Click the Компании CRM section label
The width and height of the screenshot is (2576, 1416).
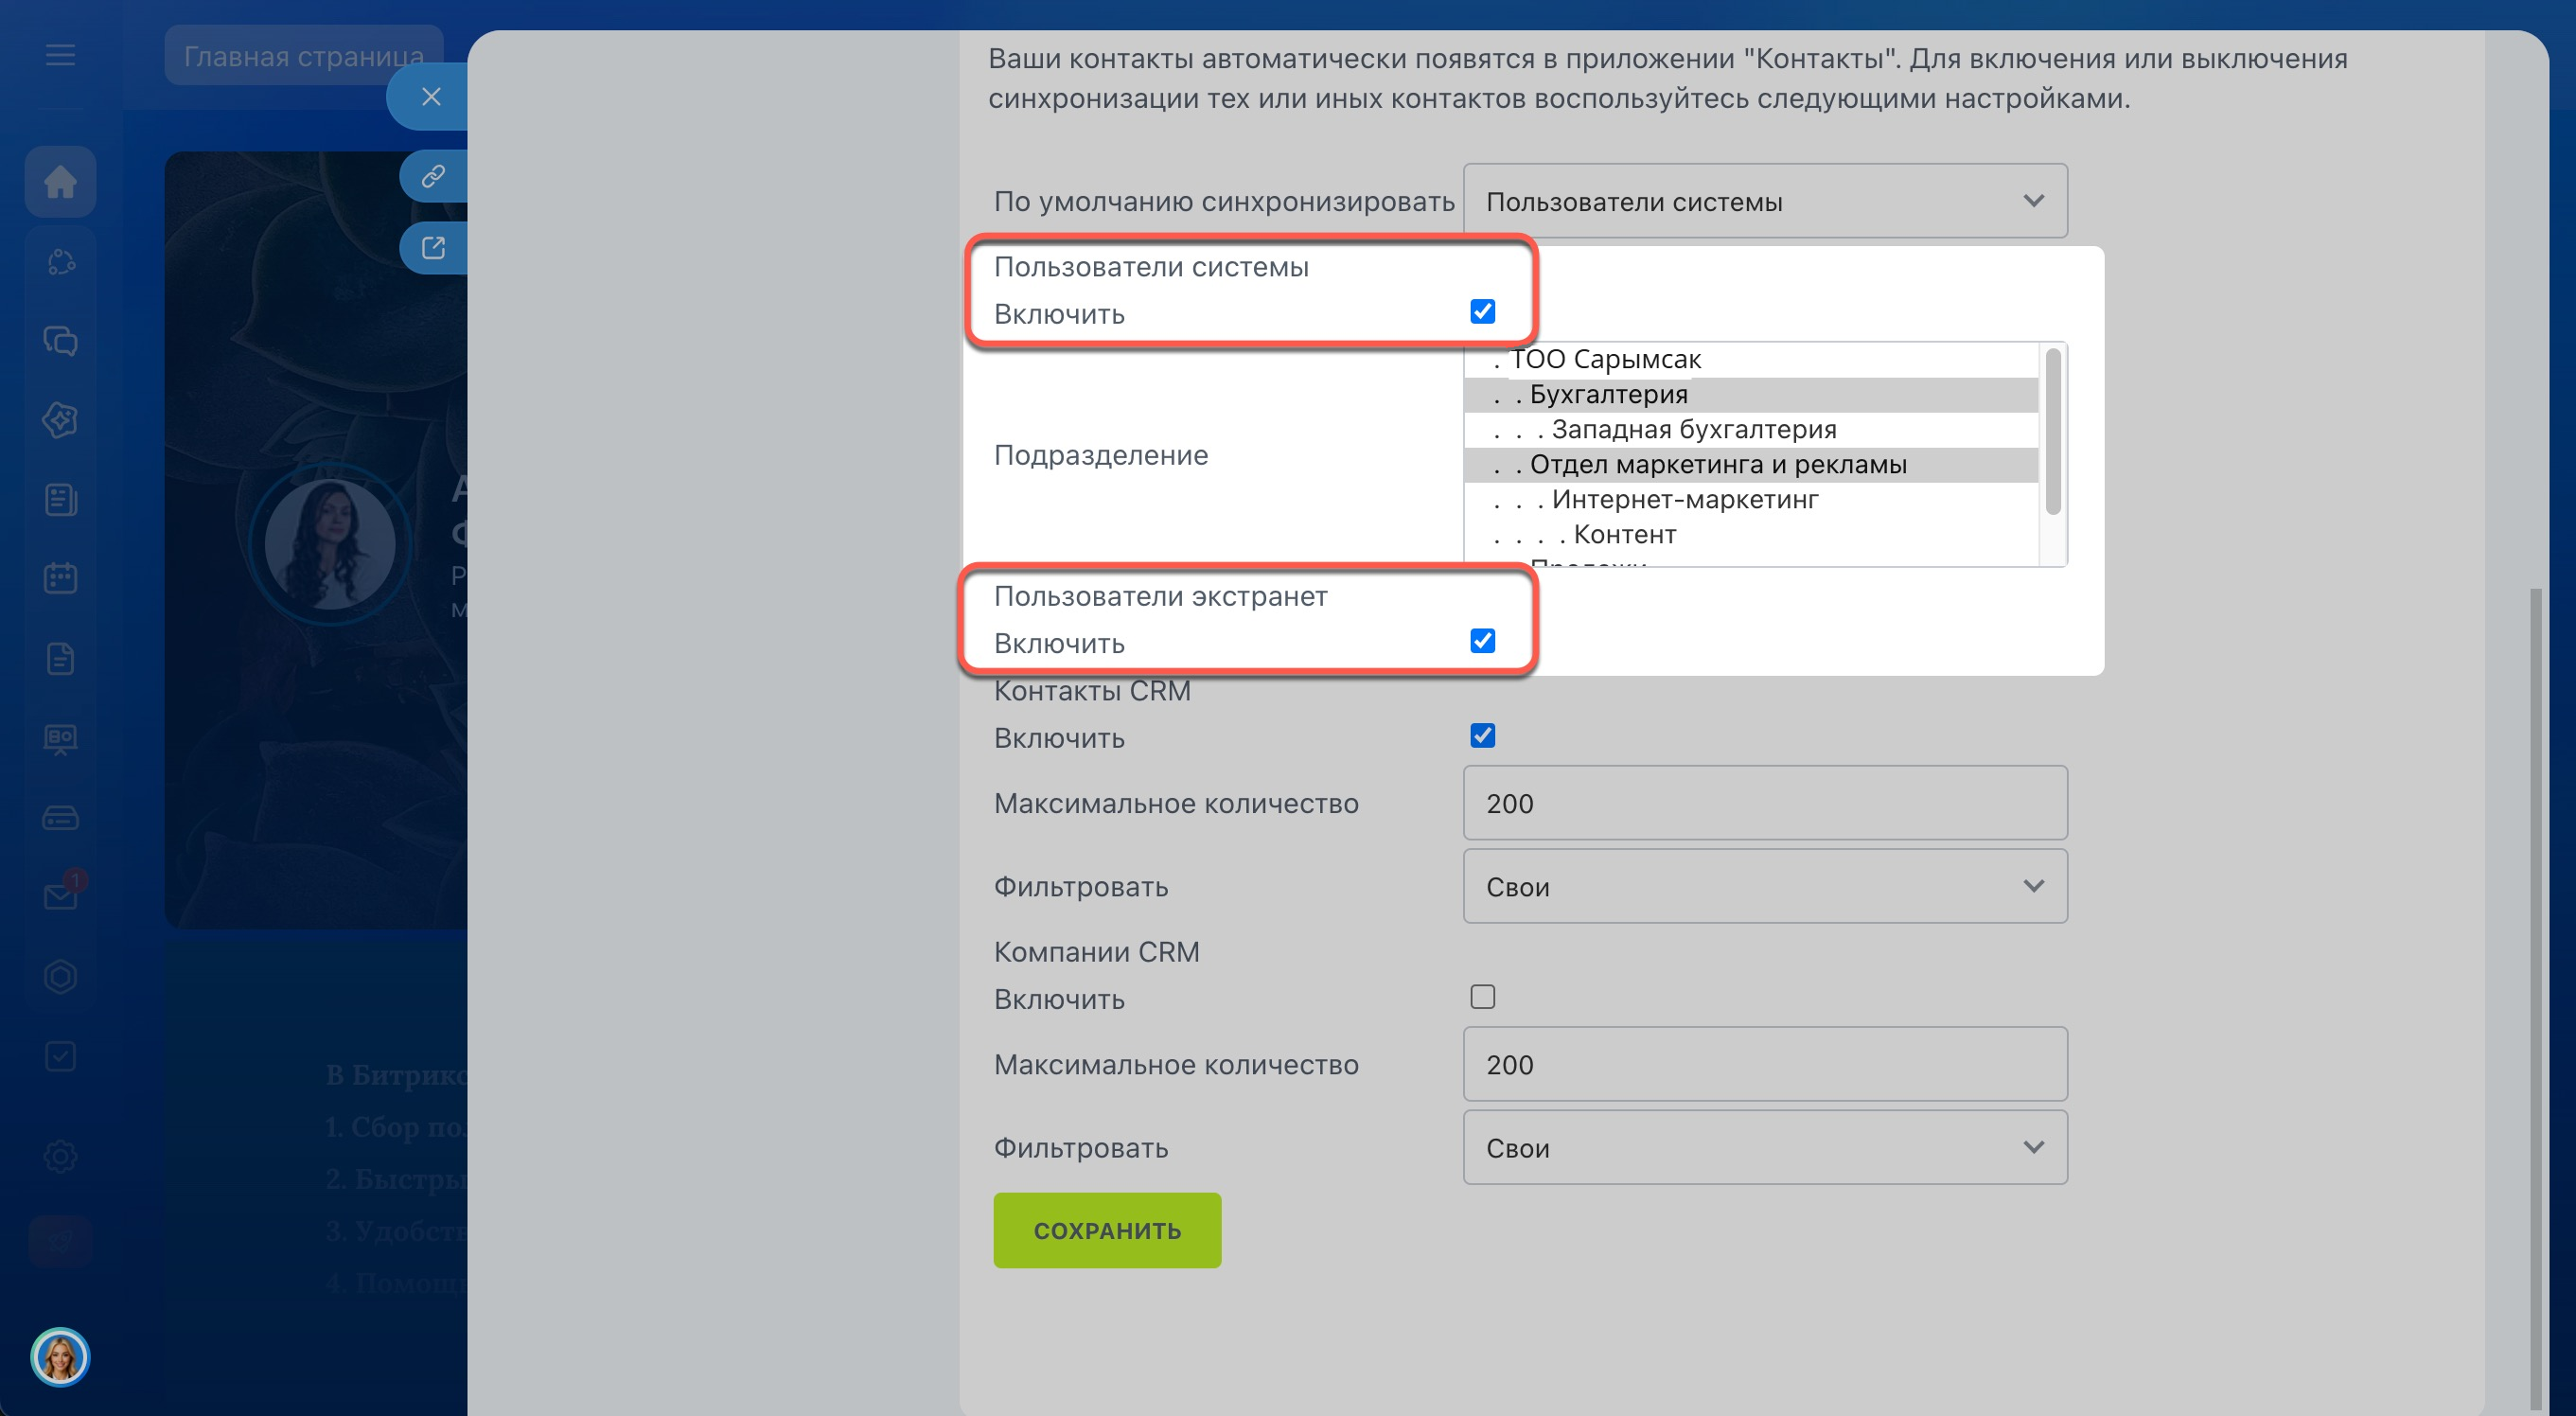click(x=1096, y=952)
